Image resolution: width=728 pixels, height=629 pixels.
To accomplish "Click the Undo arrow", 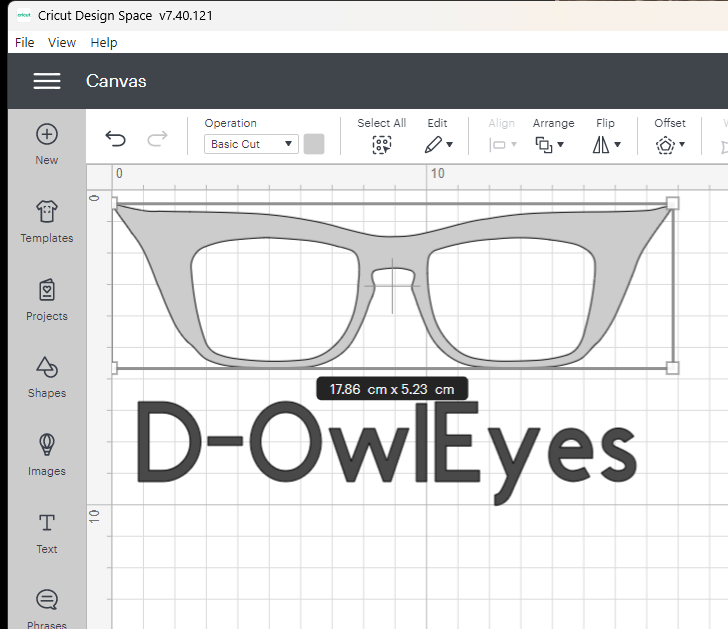I will (x=116, y=140).
